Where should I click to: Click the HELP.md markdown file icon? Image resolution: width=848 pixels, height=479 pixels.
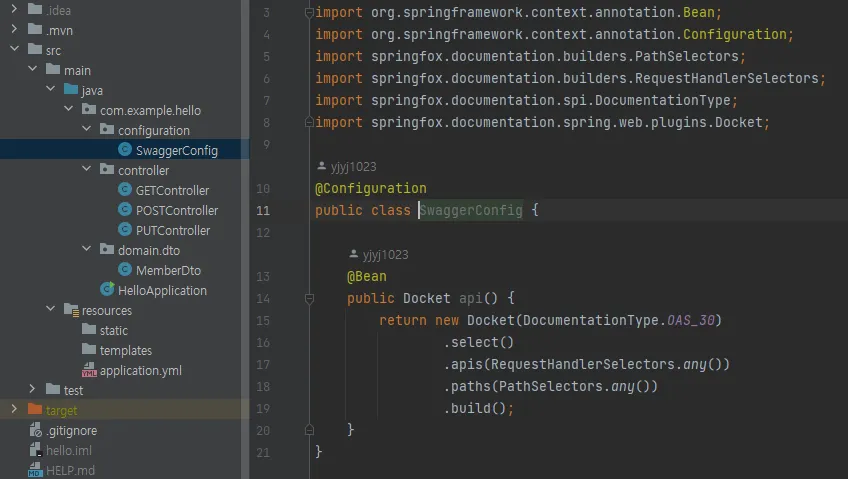point(35,469)
